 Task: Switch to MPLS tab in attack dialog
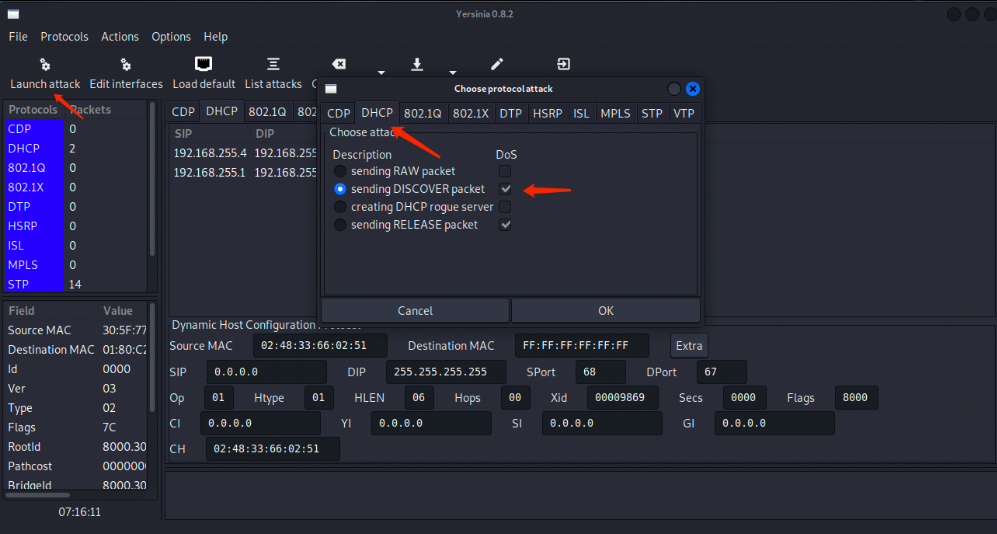coord(615,113)
